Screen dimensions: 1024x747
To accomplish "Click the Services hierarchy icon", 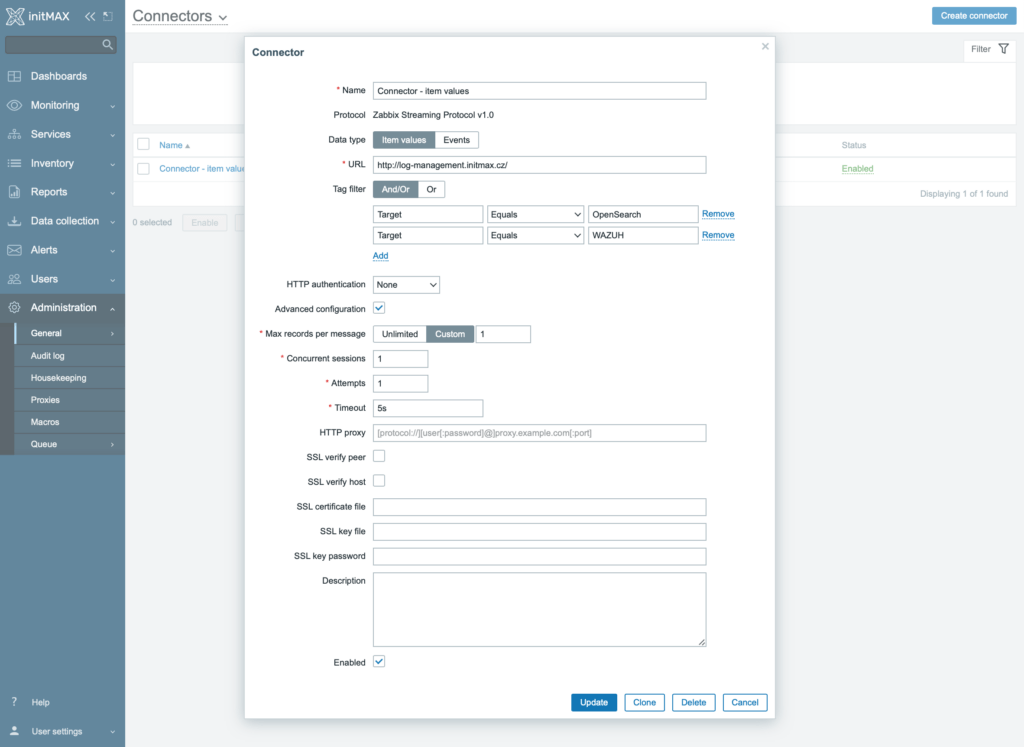I will (14, 135).
